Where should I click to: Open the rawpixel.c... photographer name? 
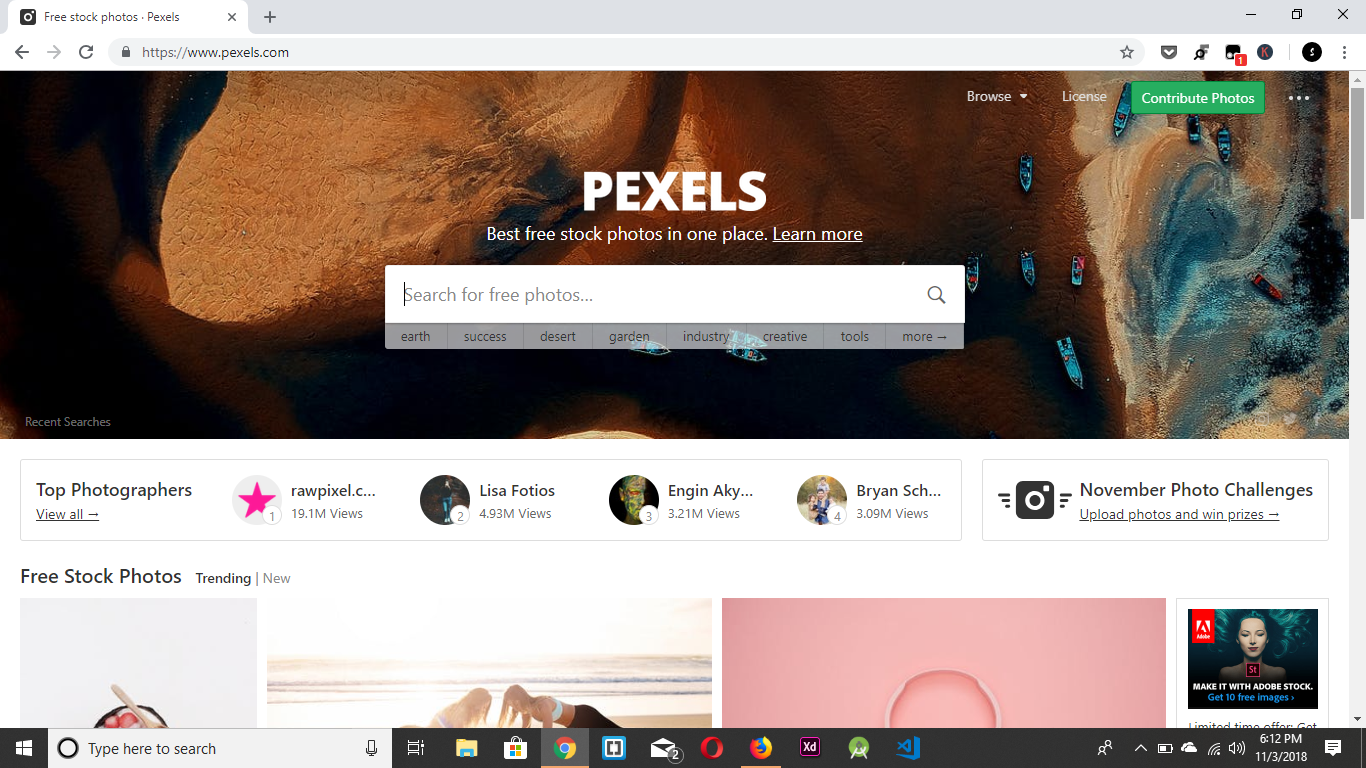click(x=333, y=490)
